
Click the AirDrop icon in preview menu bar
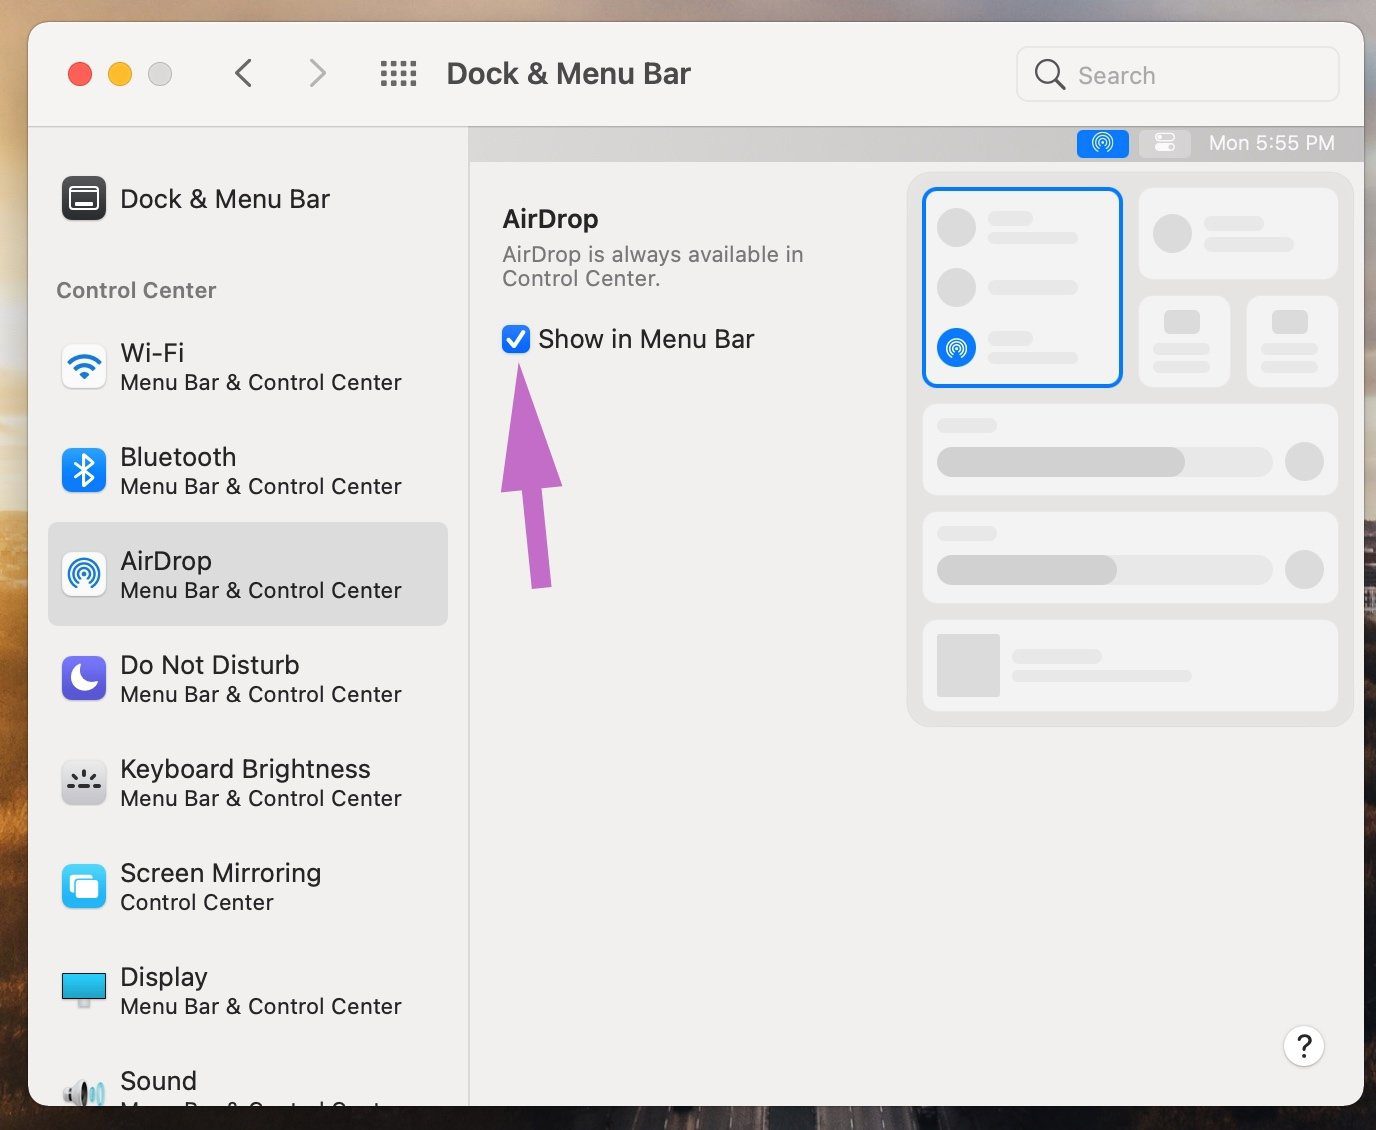tap(1103, 143)
